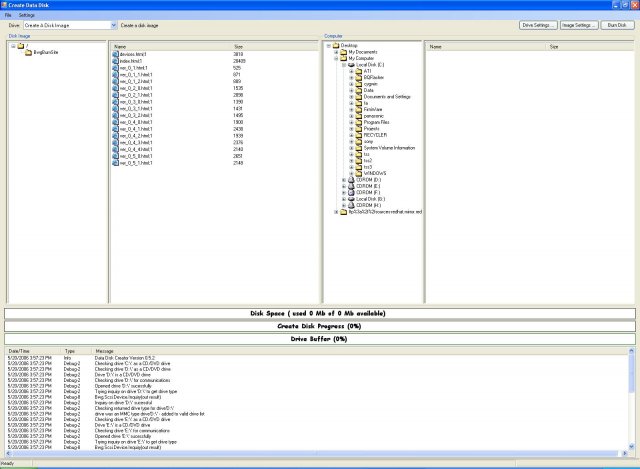Sort disk image files by Size column
Image resolution: width=640 pixels, height=469 pixels.
coord(239,46)
